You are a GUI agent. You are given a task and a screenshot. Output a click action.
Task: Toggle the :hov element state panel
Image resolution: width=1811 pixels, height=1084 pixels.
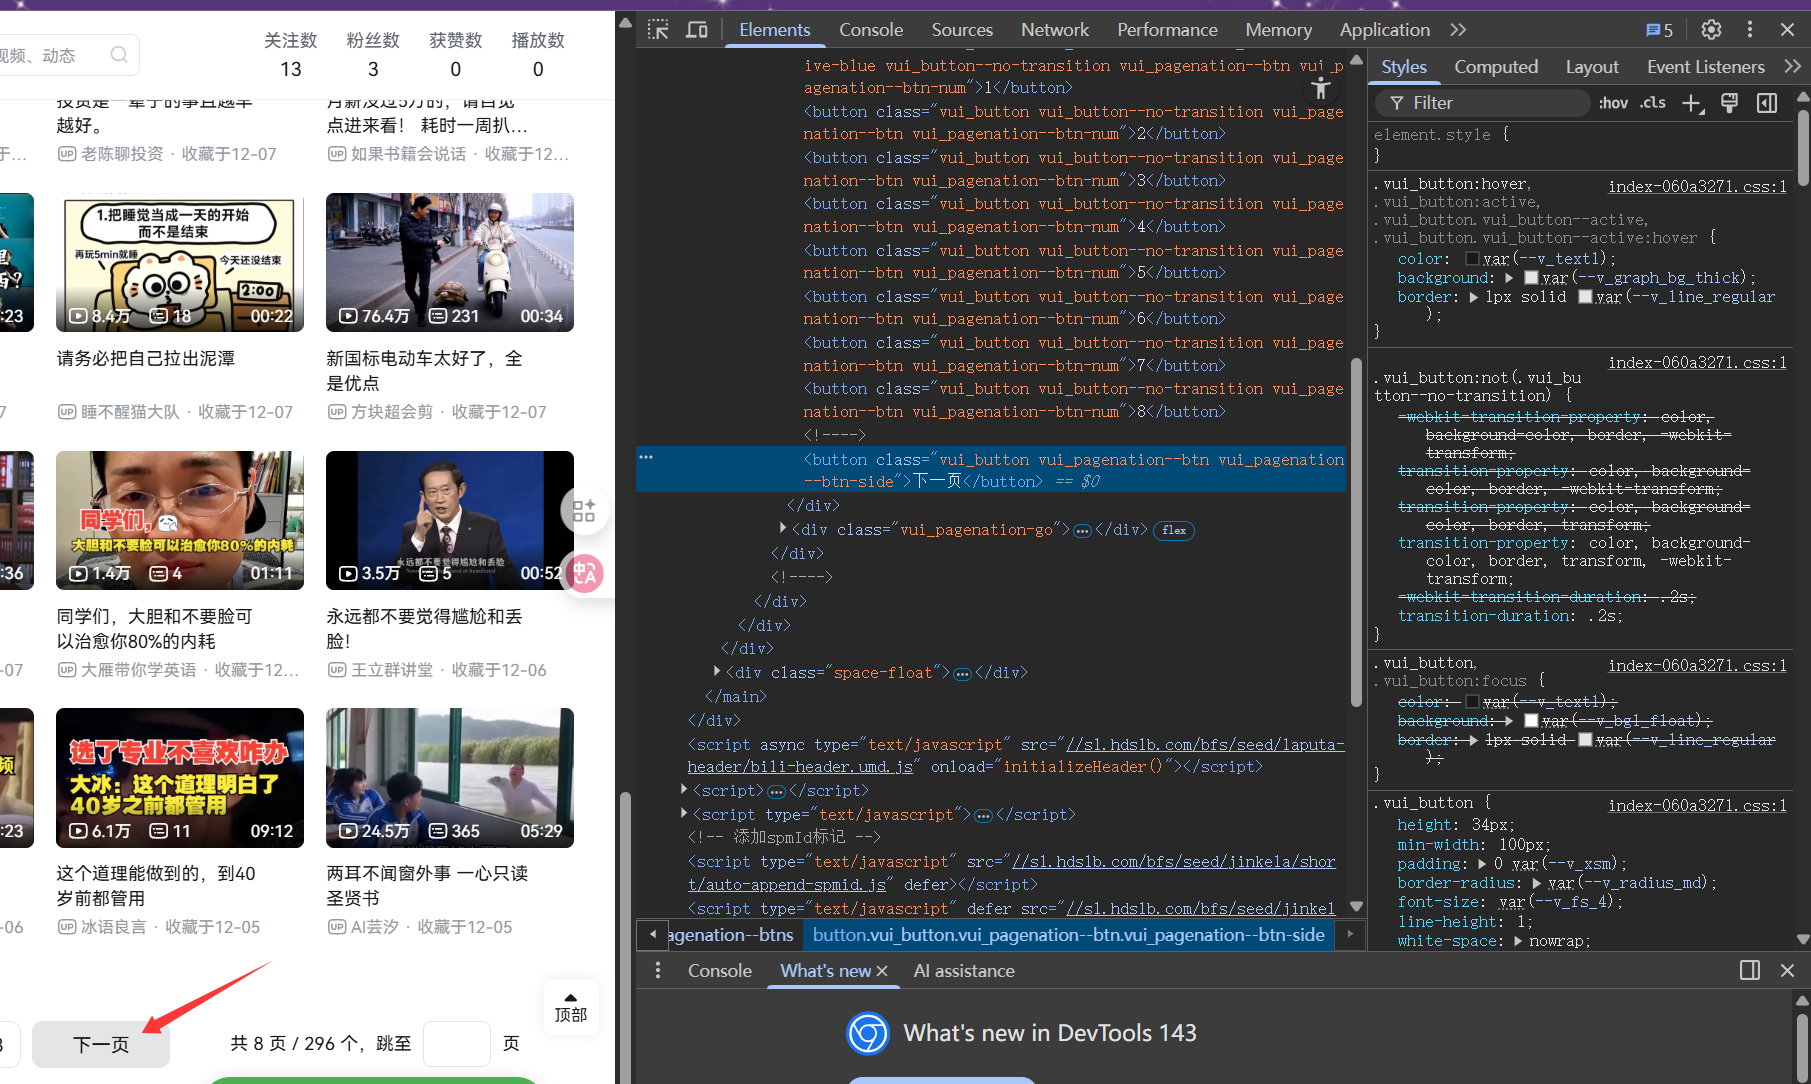[x=1613, y=103]
